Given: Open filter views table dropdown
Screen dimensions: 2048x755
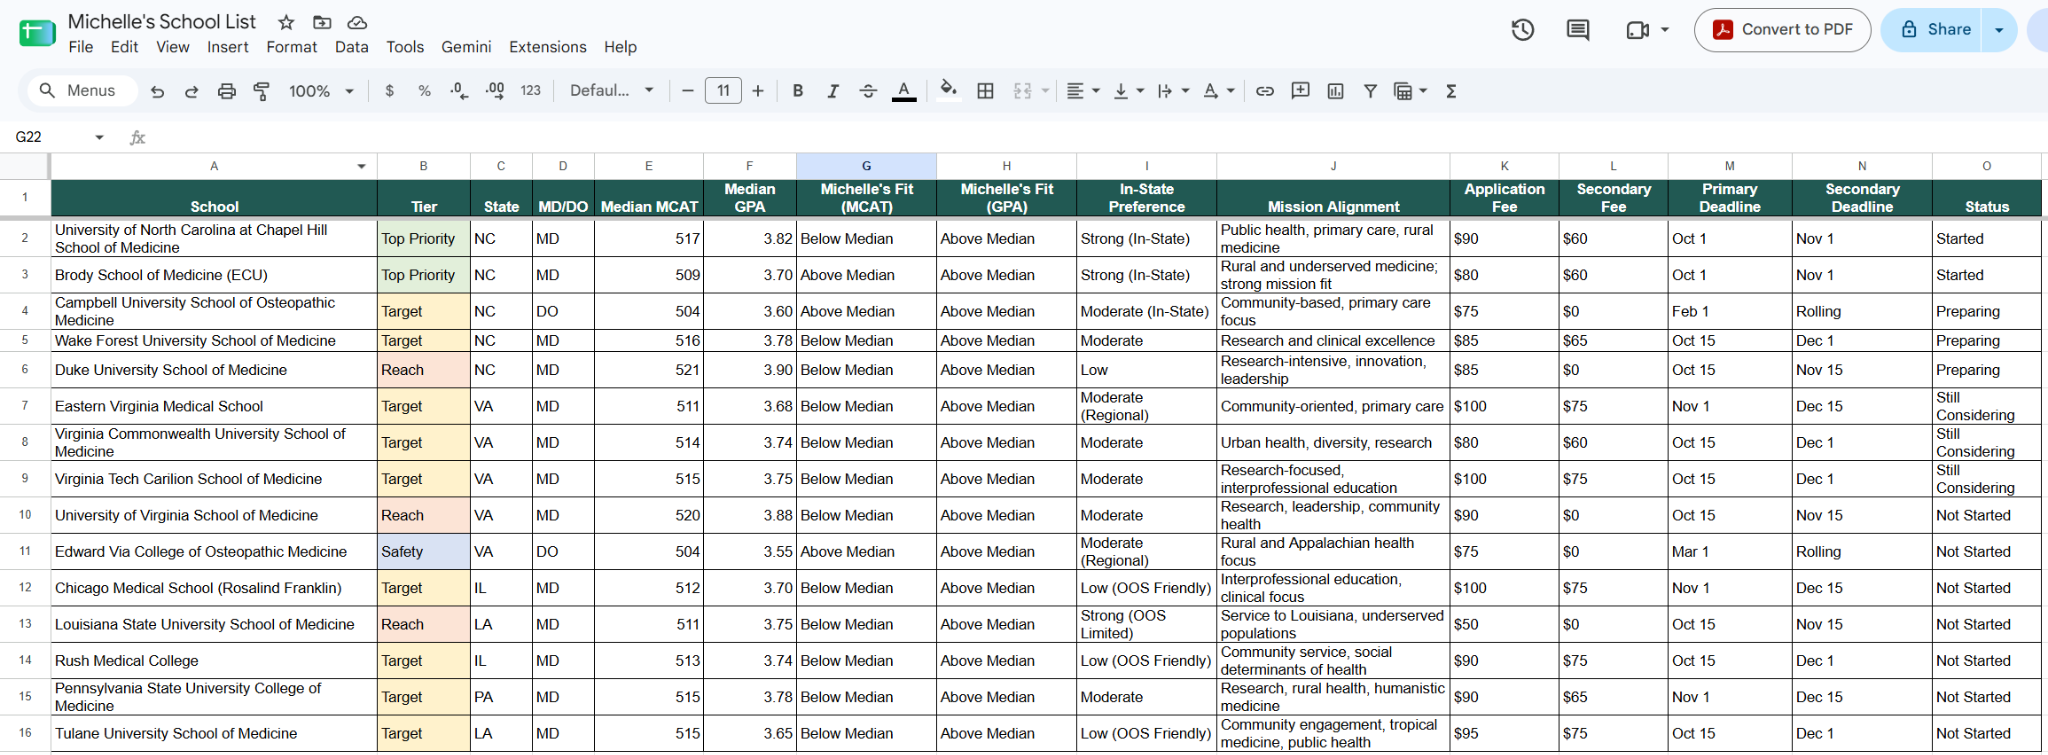Looking at the screenshot, I should click(x=1410, y=91).
